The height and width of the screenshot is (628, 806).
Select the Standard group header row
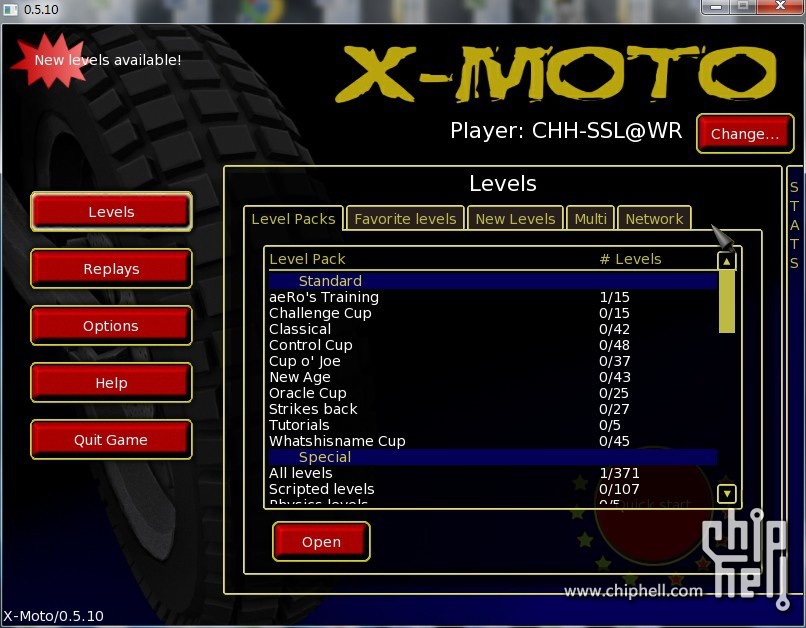coord(492,281)
